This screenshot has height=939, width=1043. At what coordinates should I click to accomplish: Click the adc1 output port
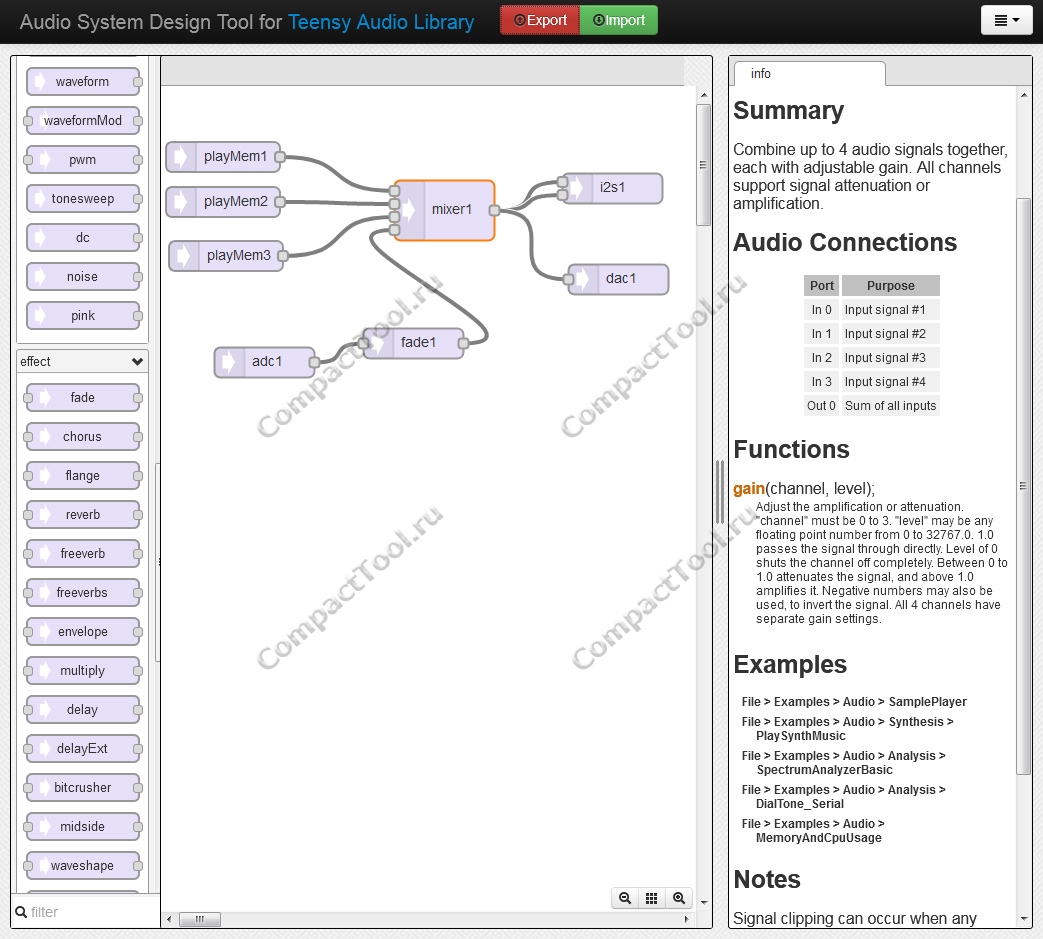(x=315, y=362)
